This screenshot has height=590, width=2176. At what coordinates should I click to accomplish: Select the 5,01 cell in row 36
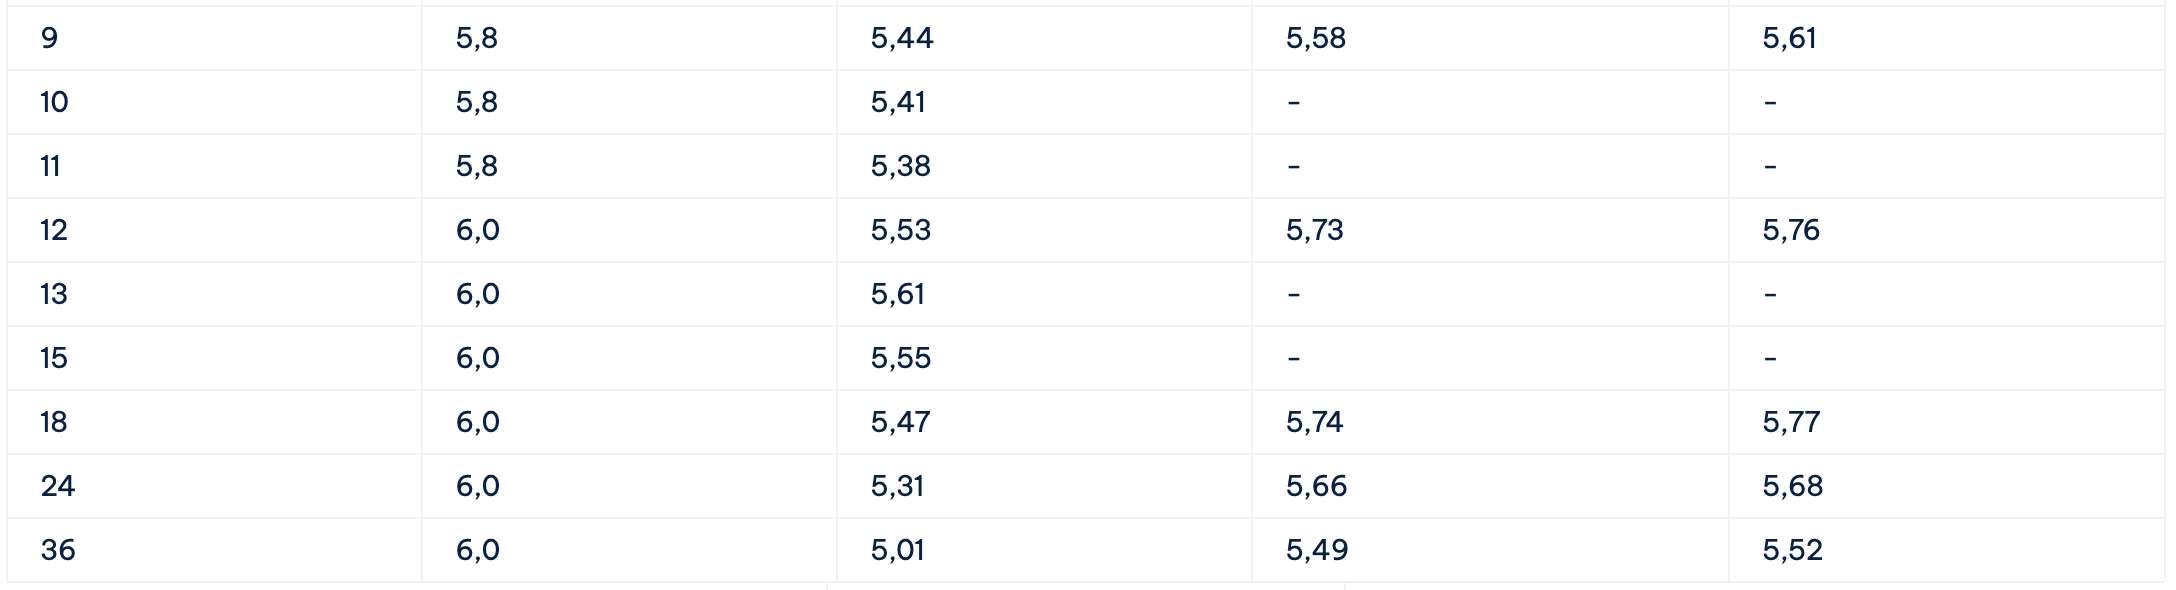(1044, 550)
